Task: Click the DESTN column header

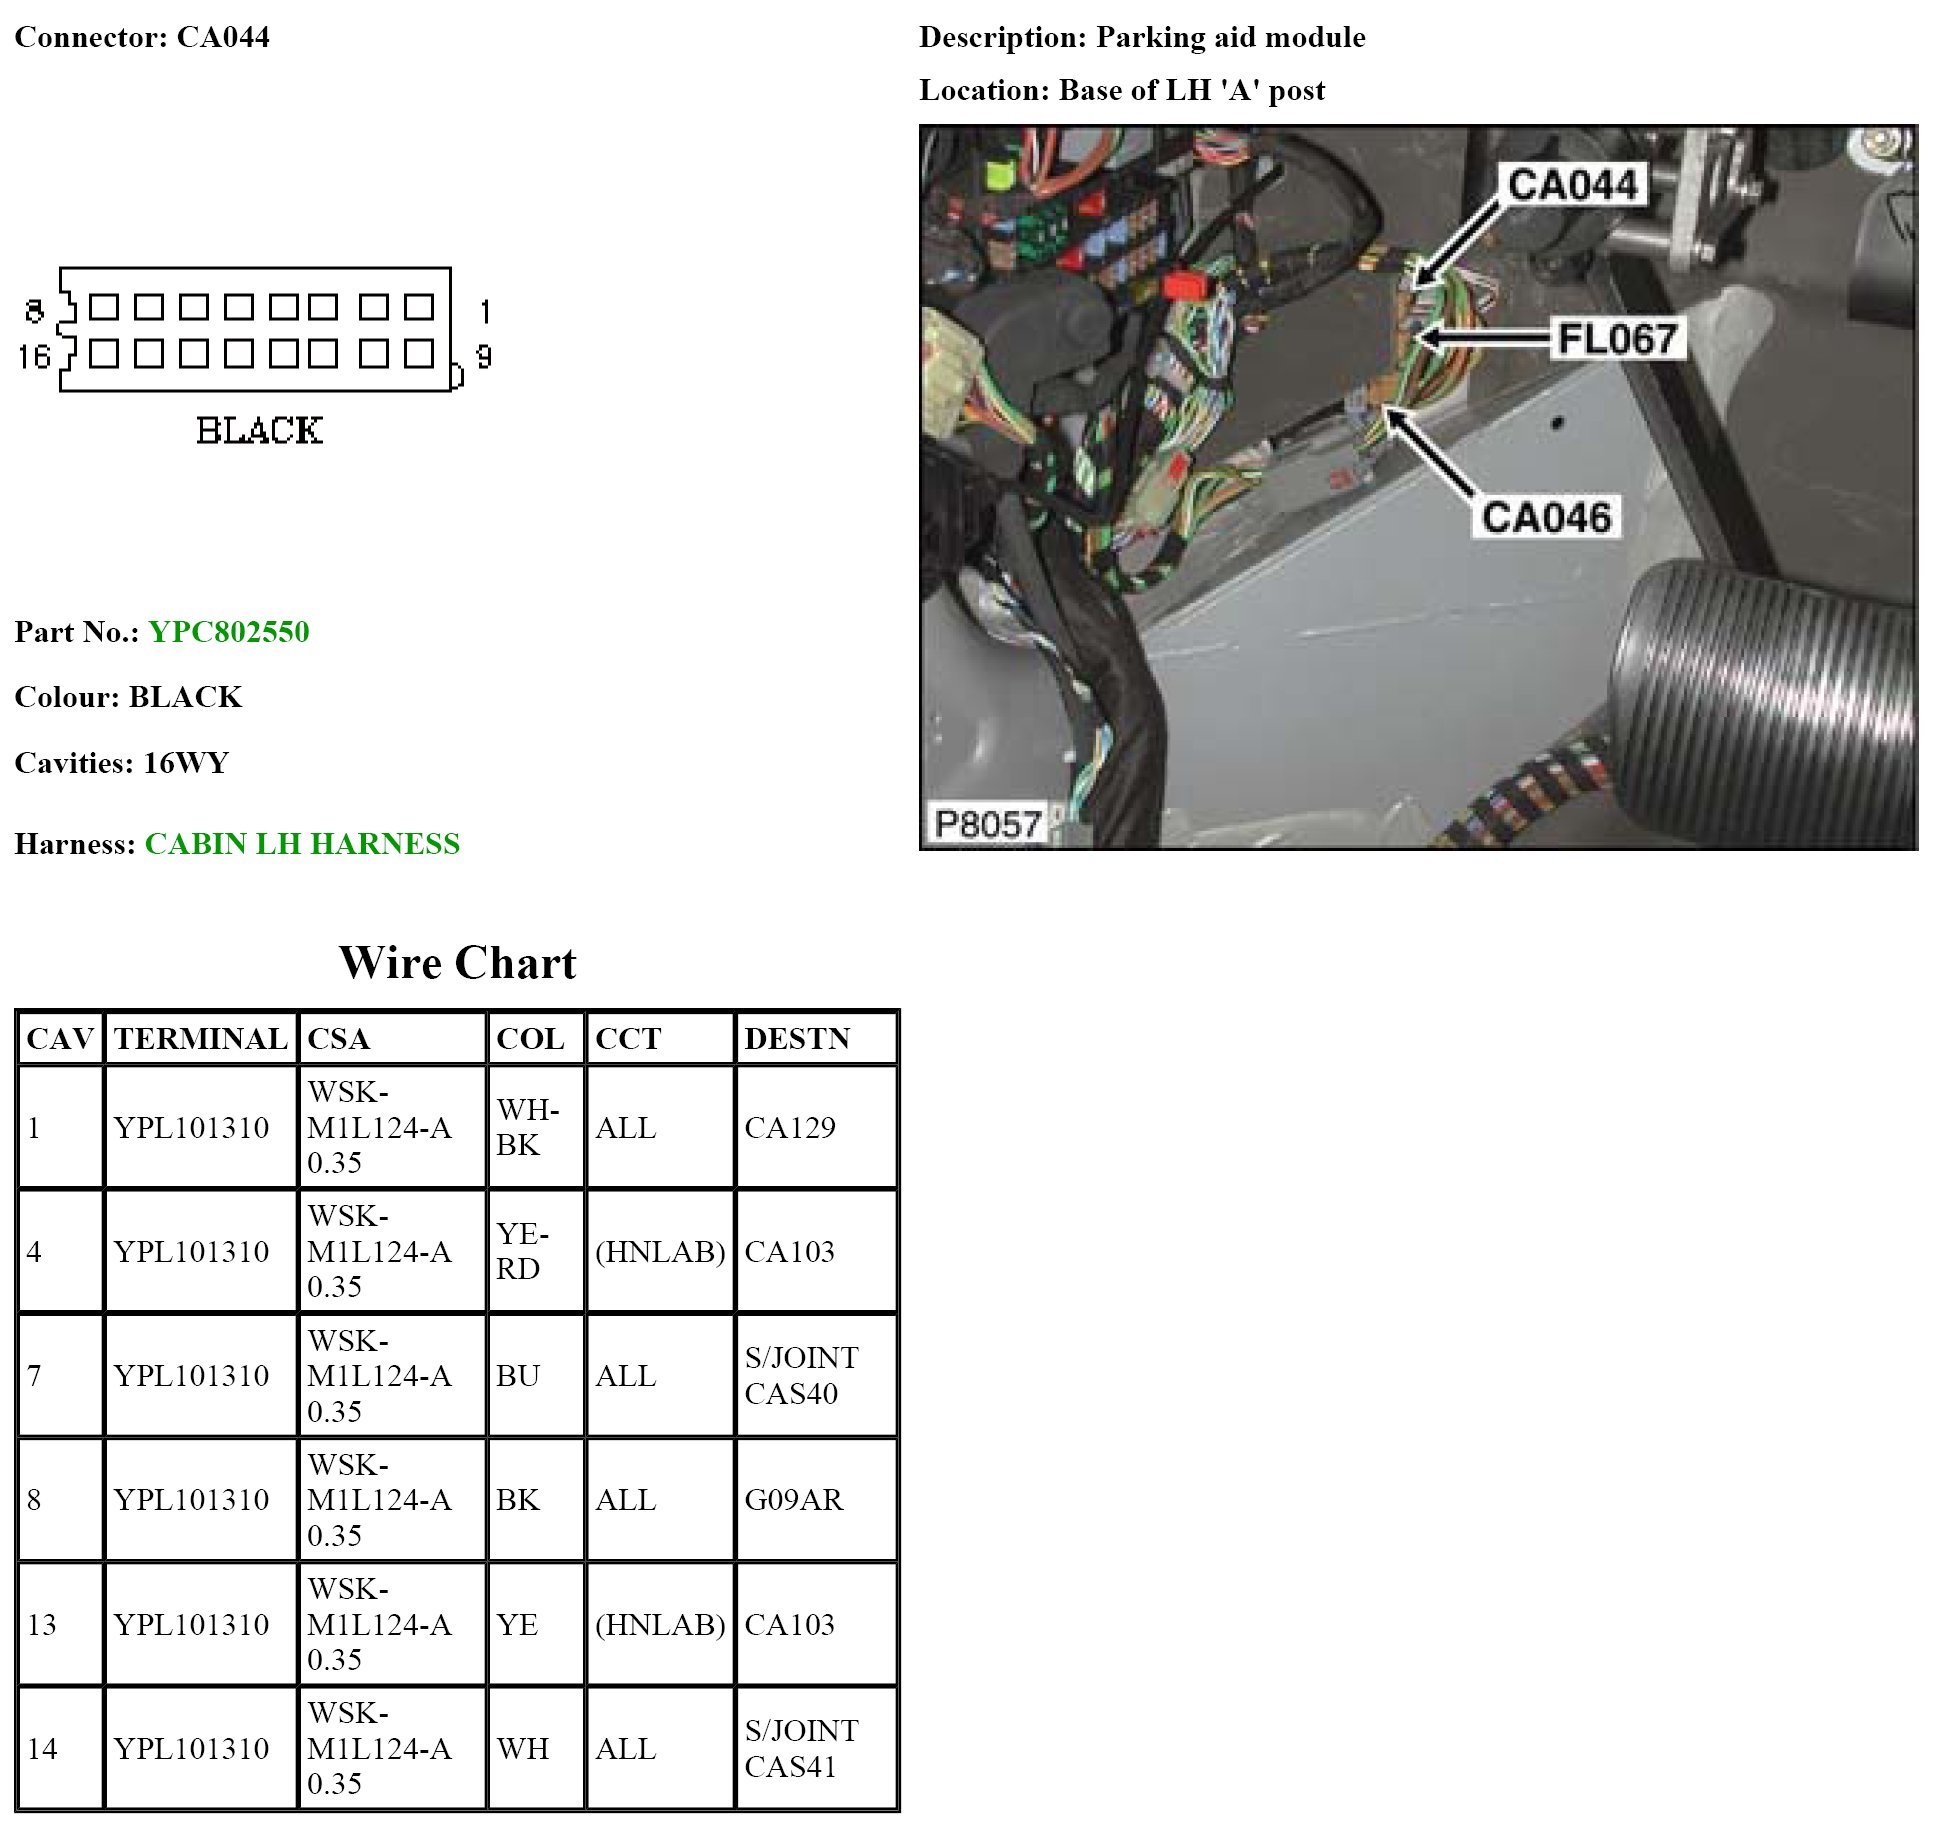Action: pyautogui.click(x=797, y=1039)
